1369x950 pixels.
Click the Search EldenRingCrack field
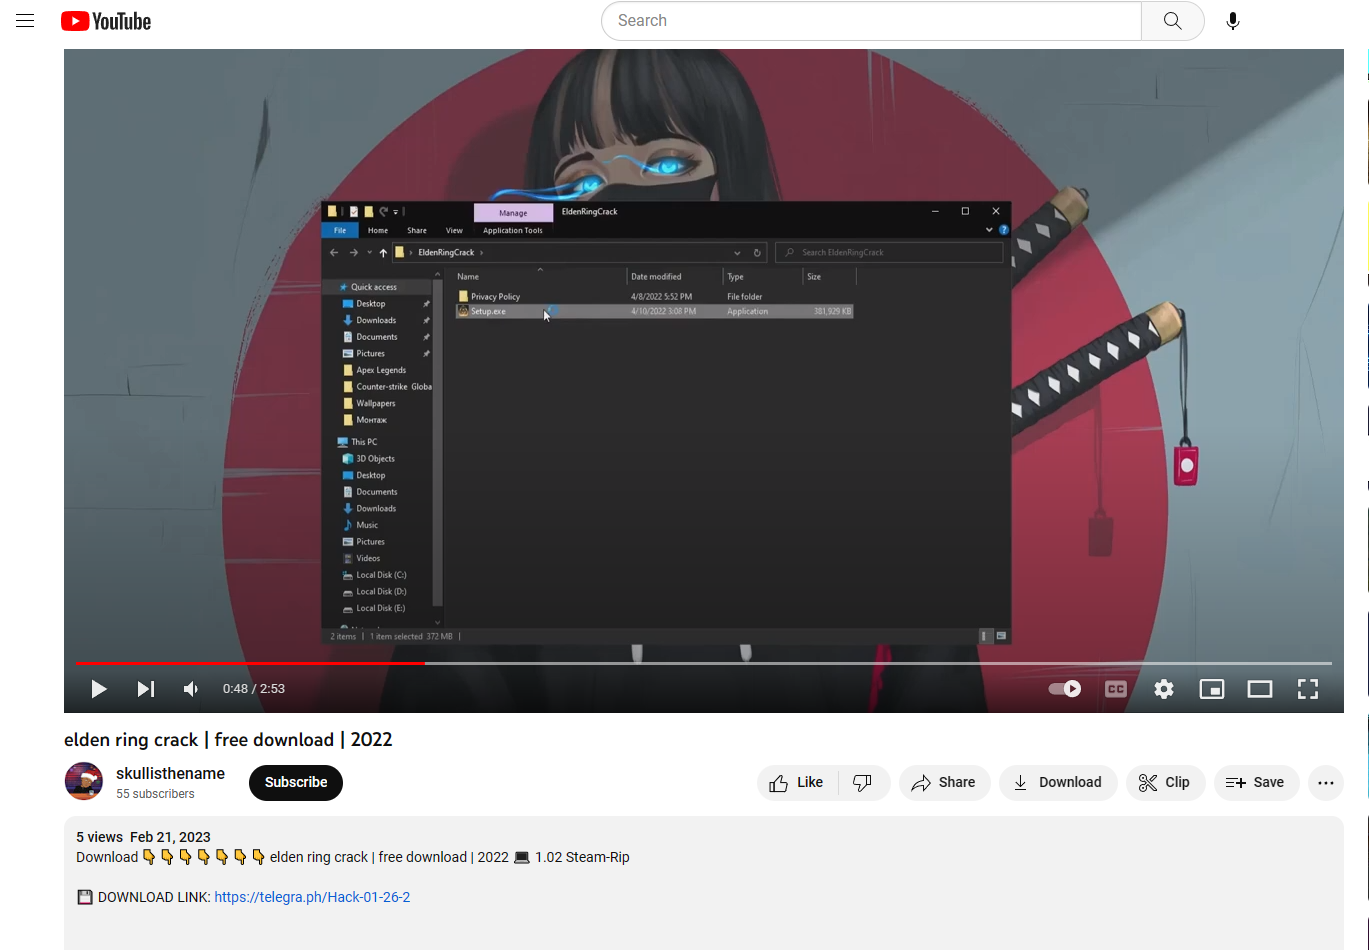click(890, 253)
